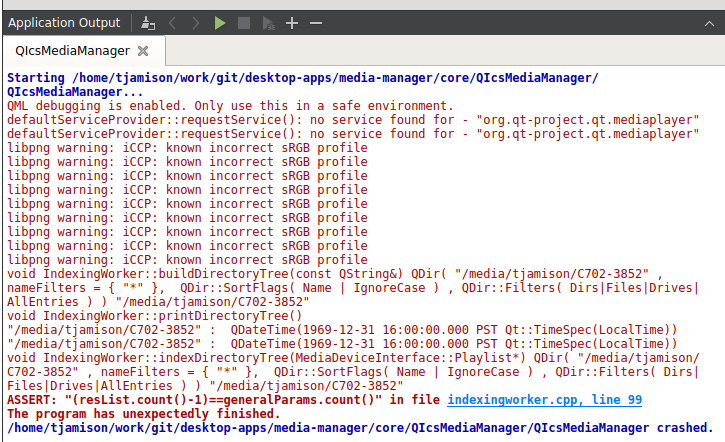Stop the running program
Image resolution: width=725 pixels, height=442 pixels.
pos(244,23)
